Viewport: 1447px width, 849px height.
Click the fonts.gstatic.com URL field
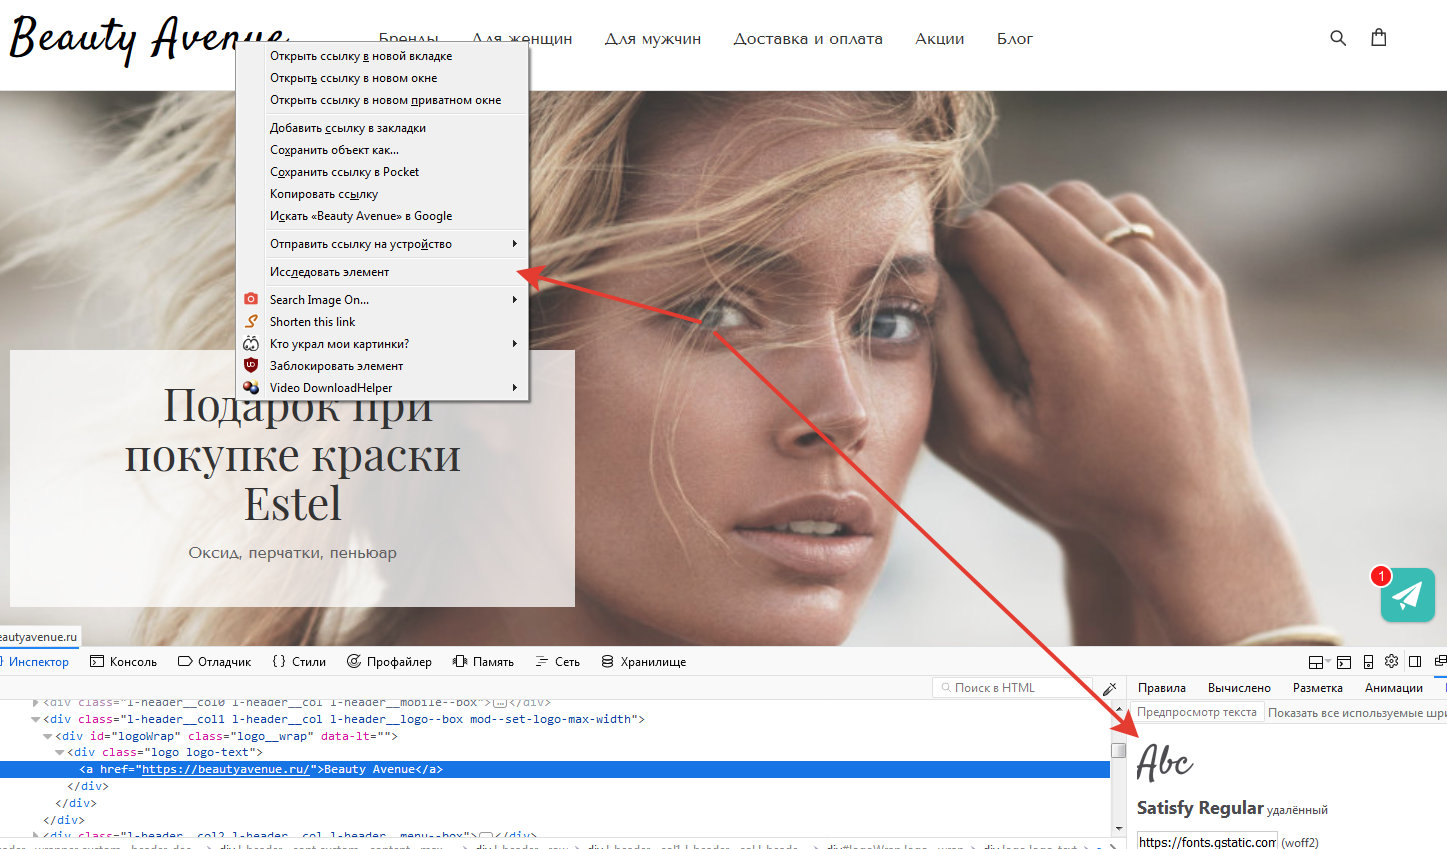point(1207,842)
